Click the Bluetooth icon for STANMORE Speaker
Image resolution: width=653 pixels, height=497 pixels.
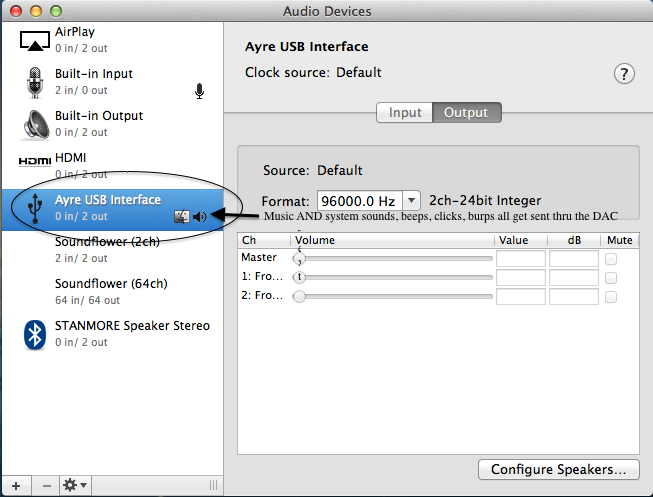pos(34,334)
